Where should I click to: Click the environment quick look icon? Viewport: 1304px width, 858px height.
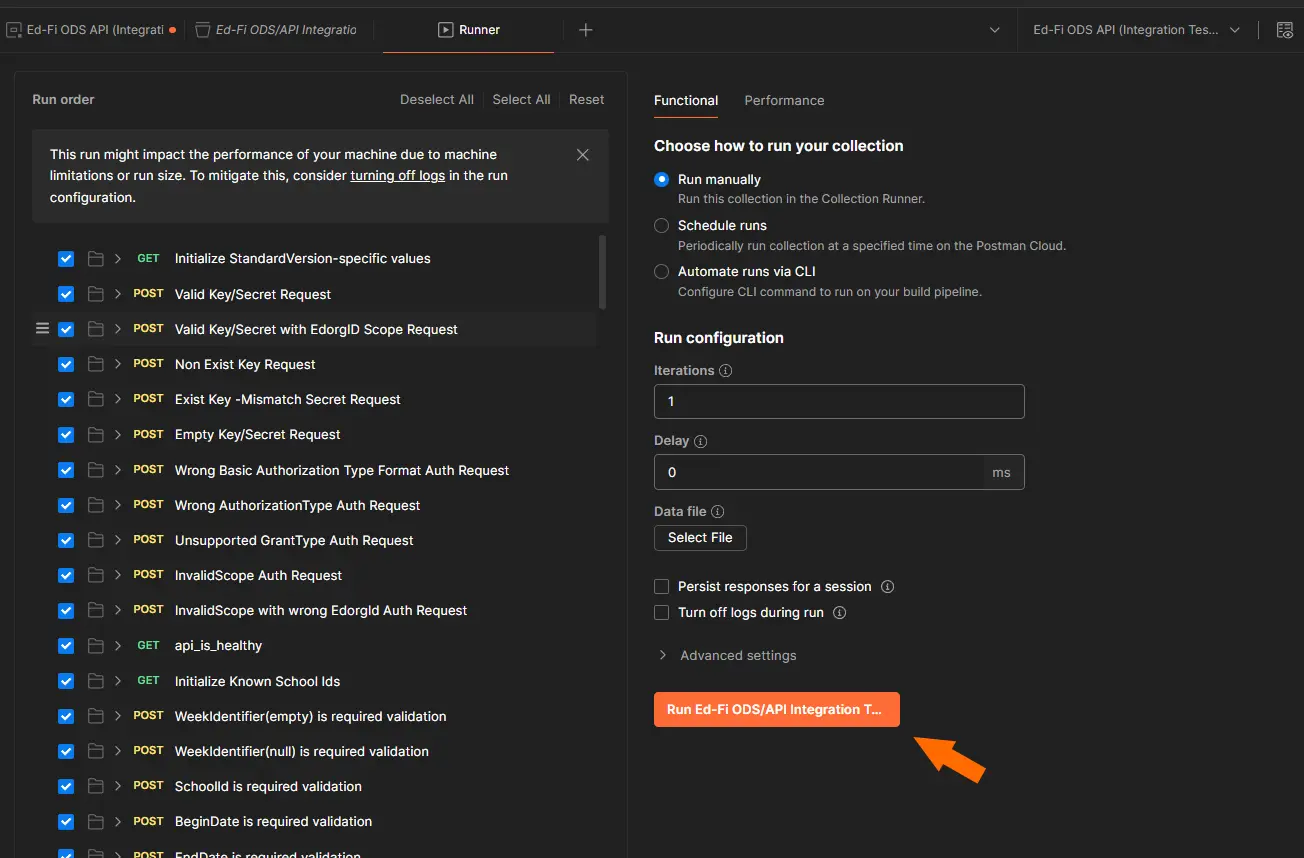click(1285, 30)
